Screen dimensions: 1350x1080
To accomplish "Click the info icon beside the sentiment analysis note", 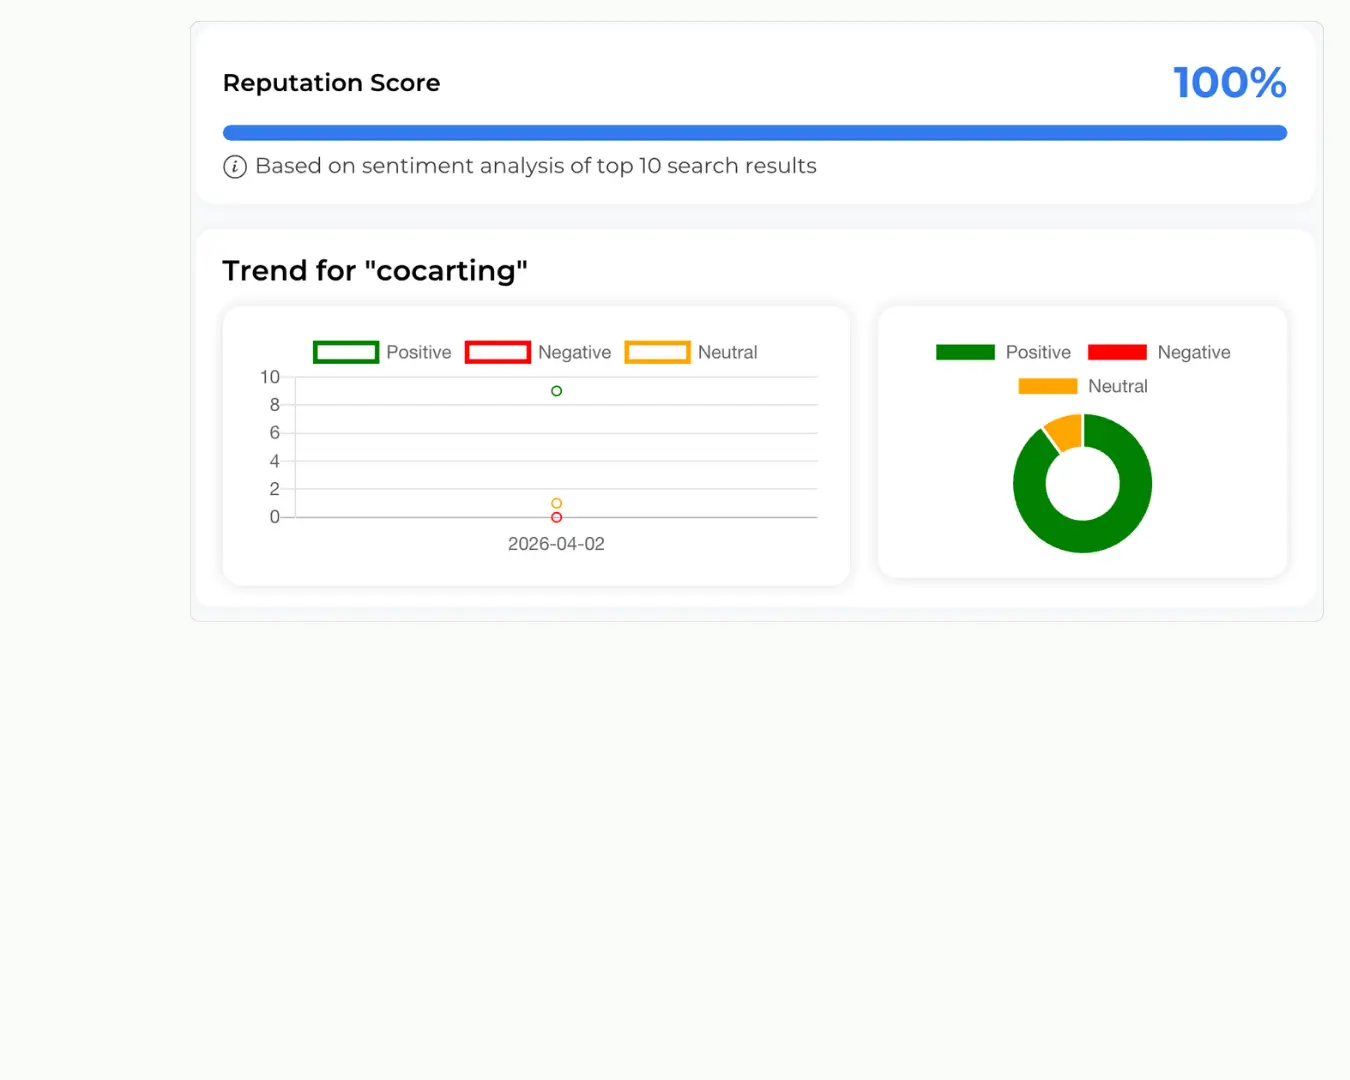I will click(234, 166).
